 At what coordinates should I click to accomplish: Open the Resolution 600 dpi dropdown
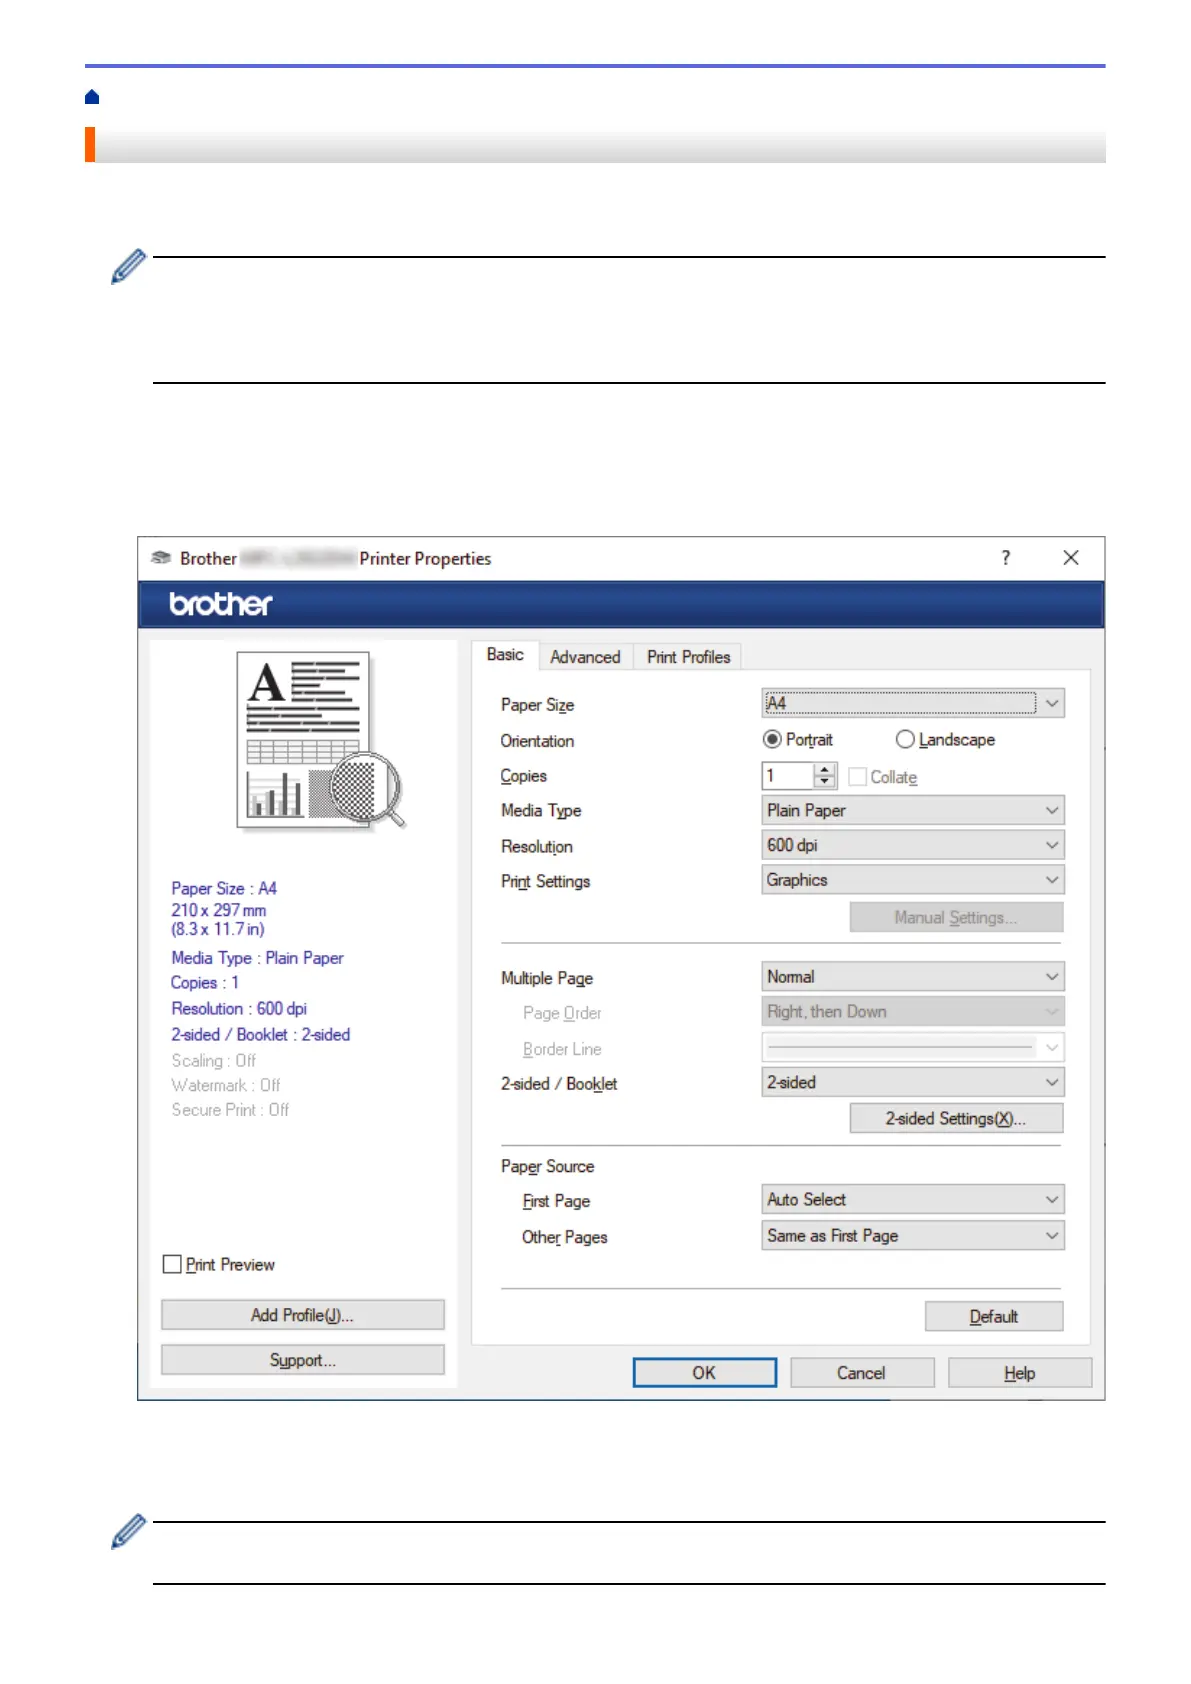click(x=912, y=846)
